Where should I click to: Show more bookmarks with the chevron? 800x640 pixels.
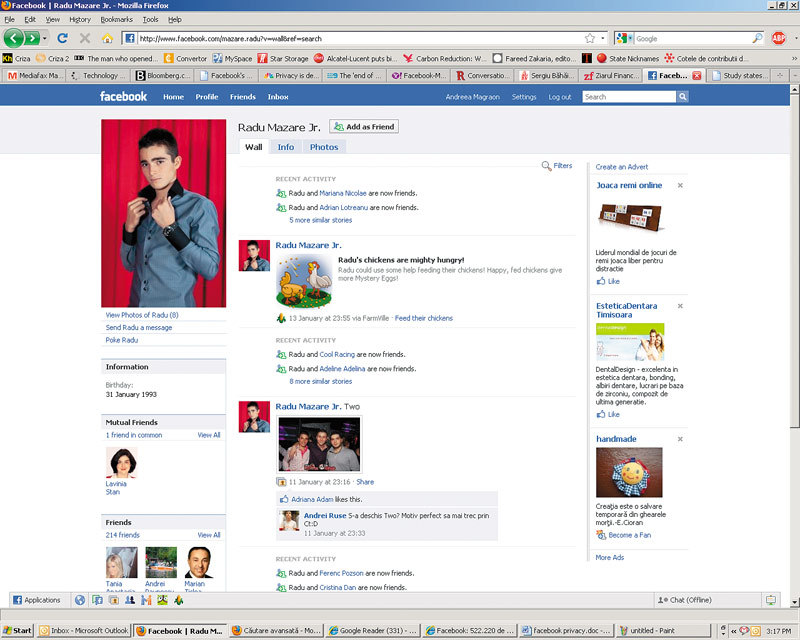[x=794, y=58]
